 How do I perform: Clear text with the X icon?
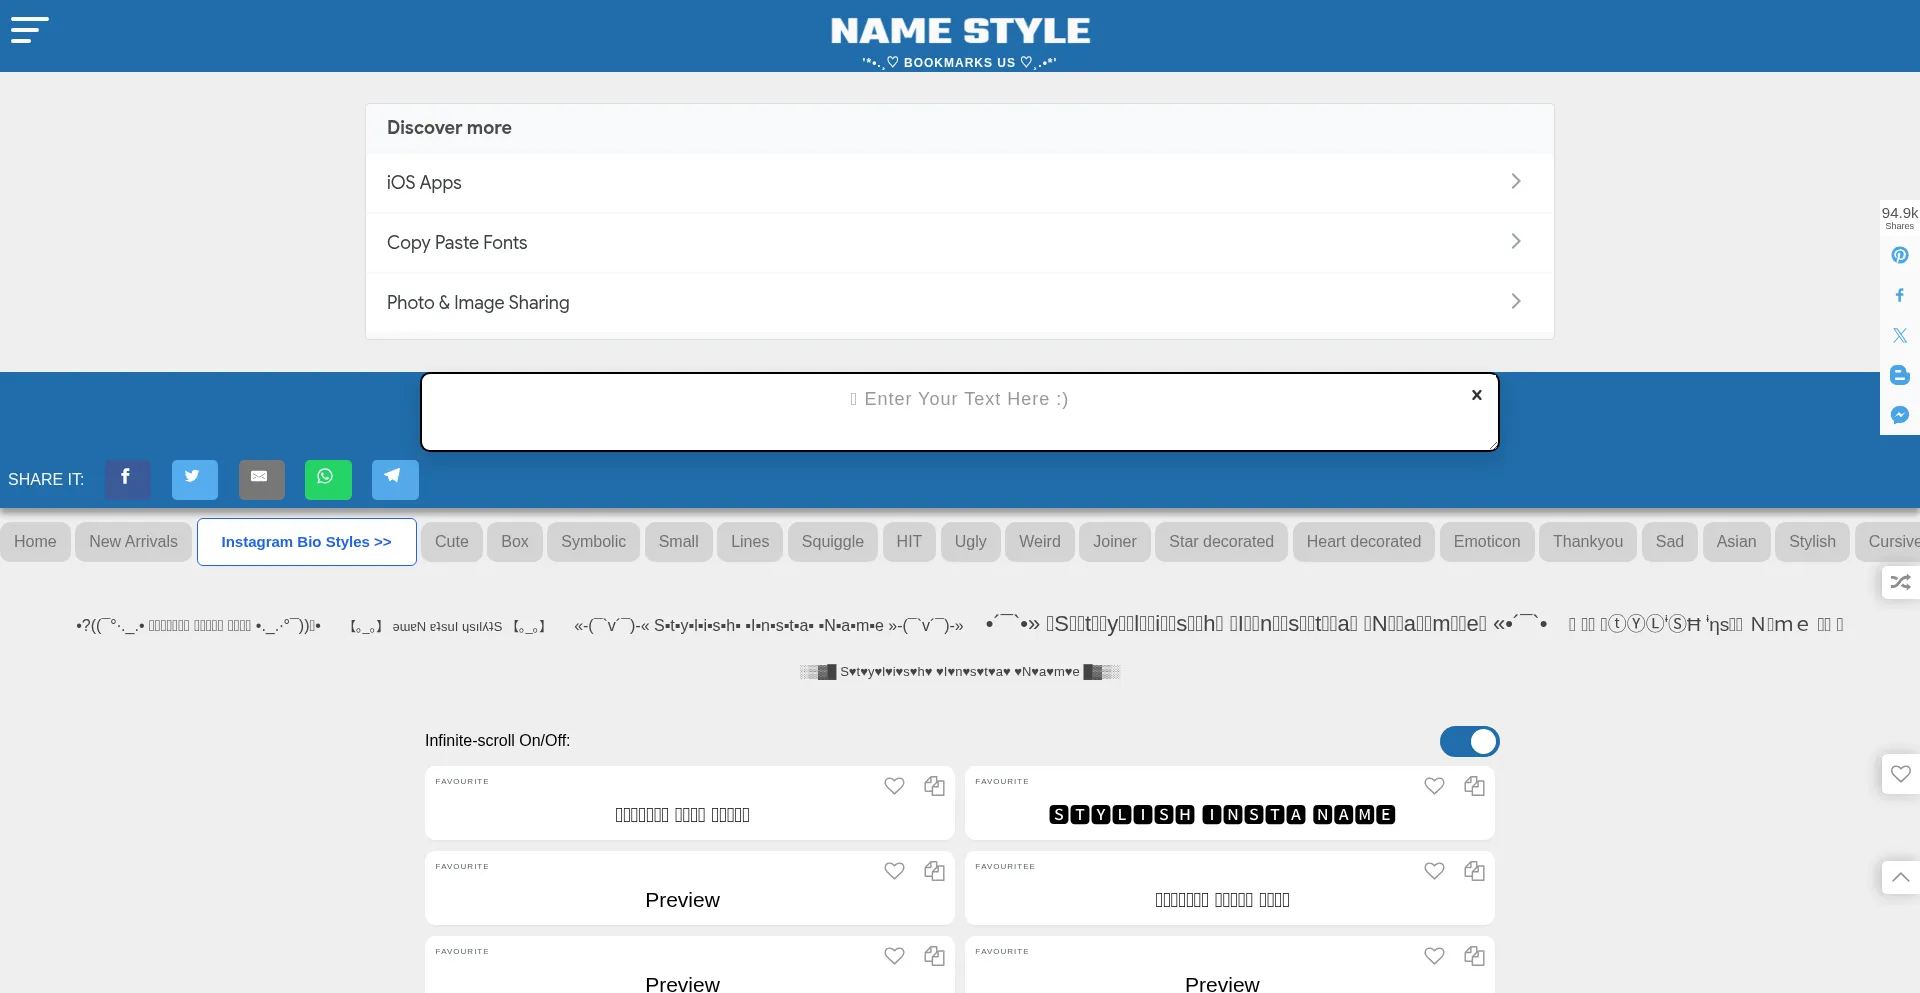click(x=1477, y=395)
